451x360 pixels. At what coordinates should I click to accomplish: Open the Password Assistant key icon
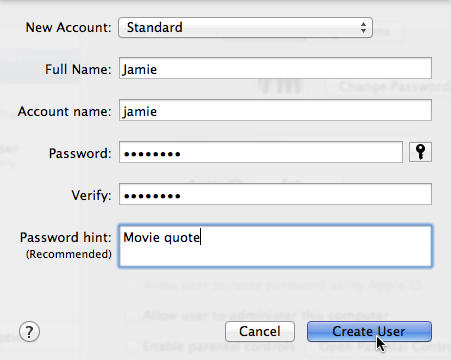pos(420,152)
